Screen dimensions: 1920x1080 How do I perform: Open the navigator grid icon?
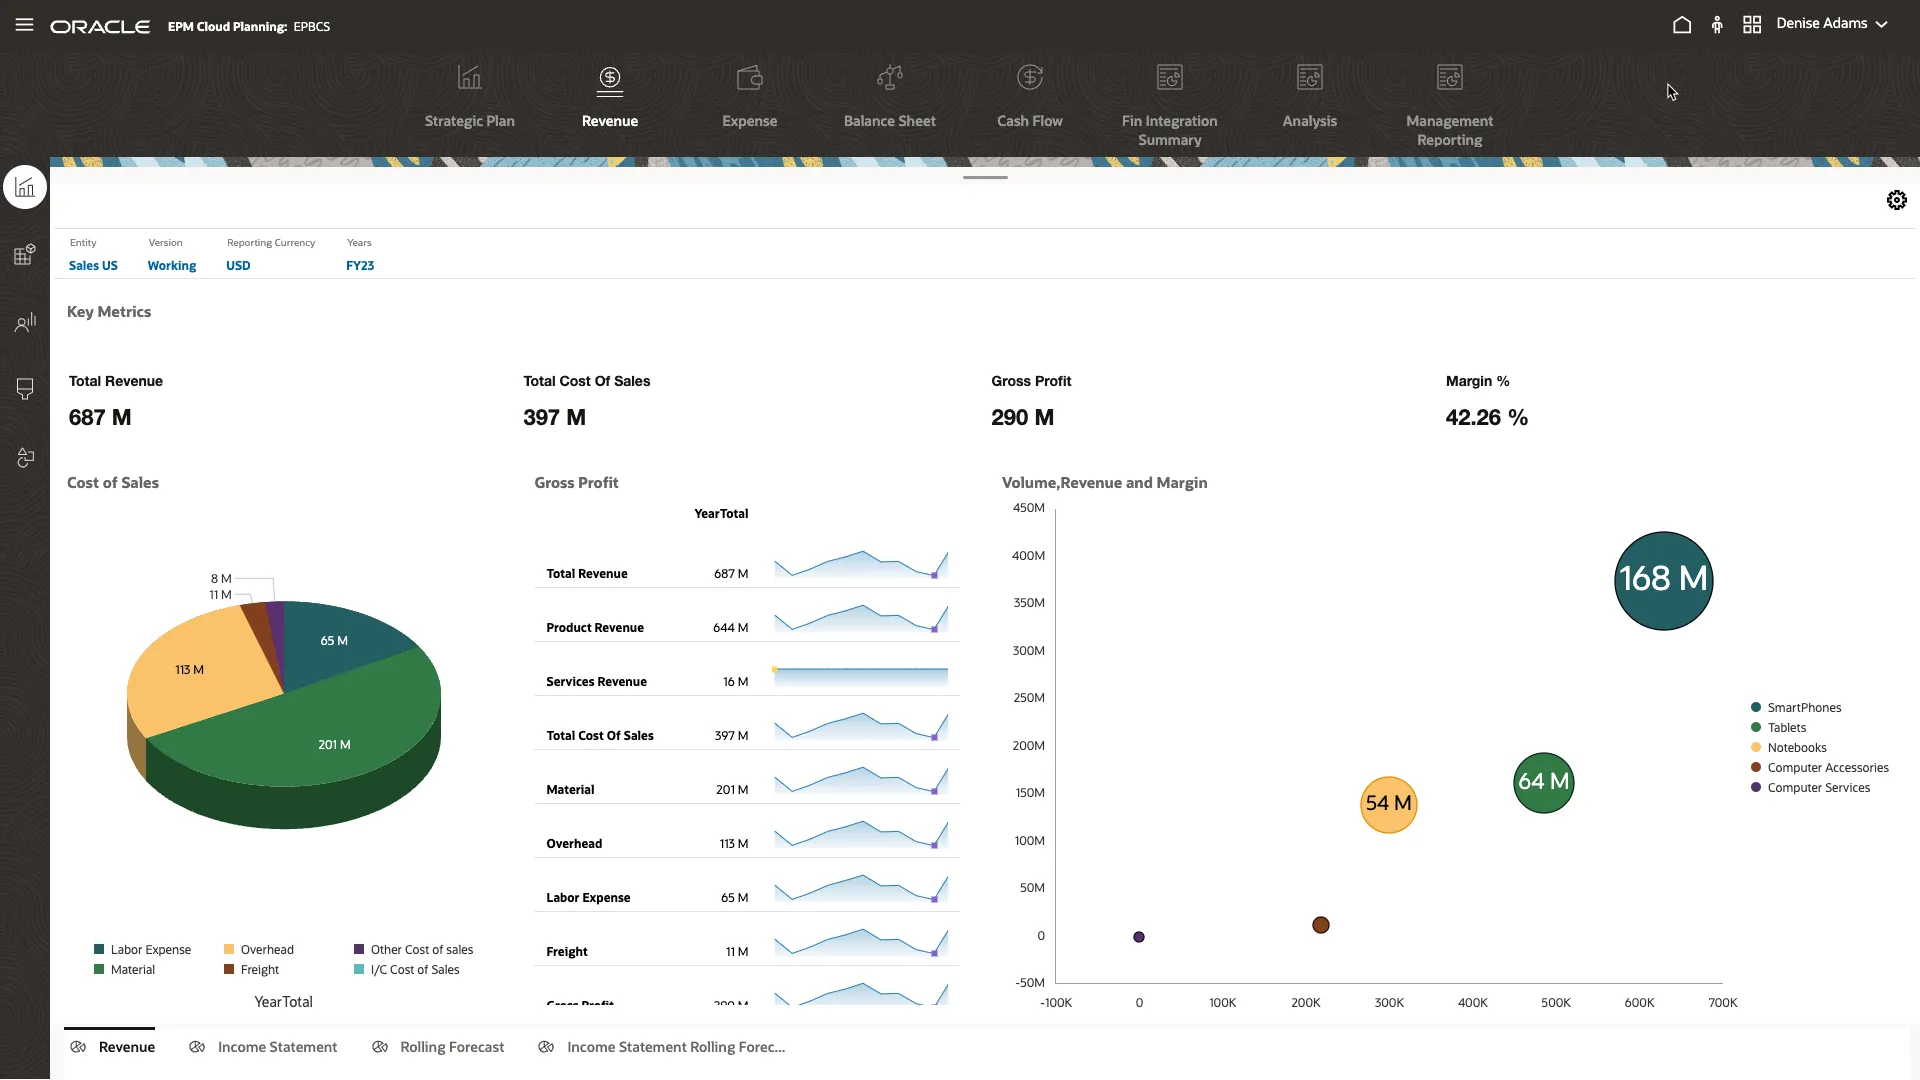pos(1752,24)
